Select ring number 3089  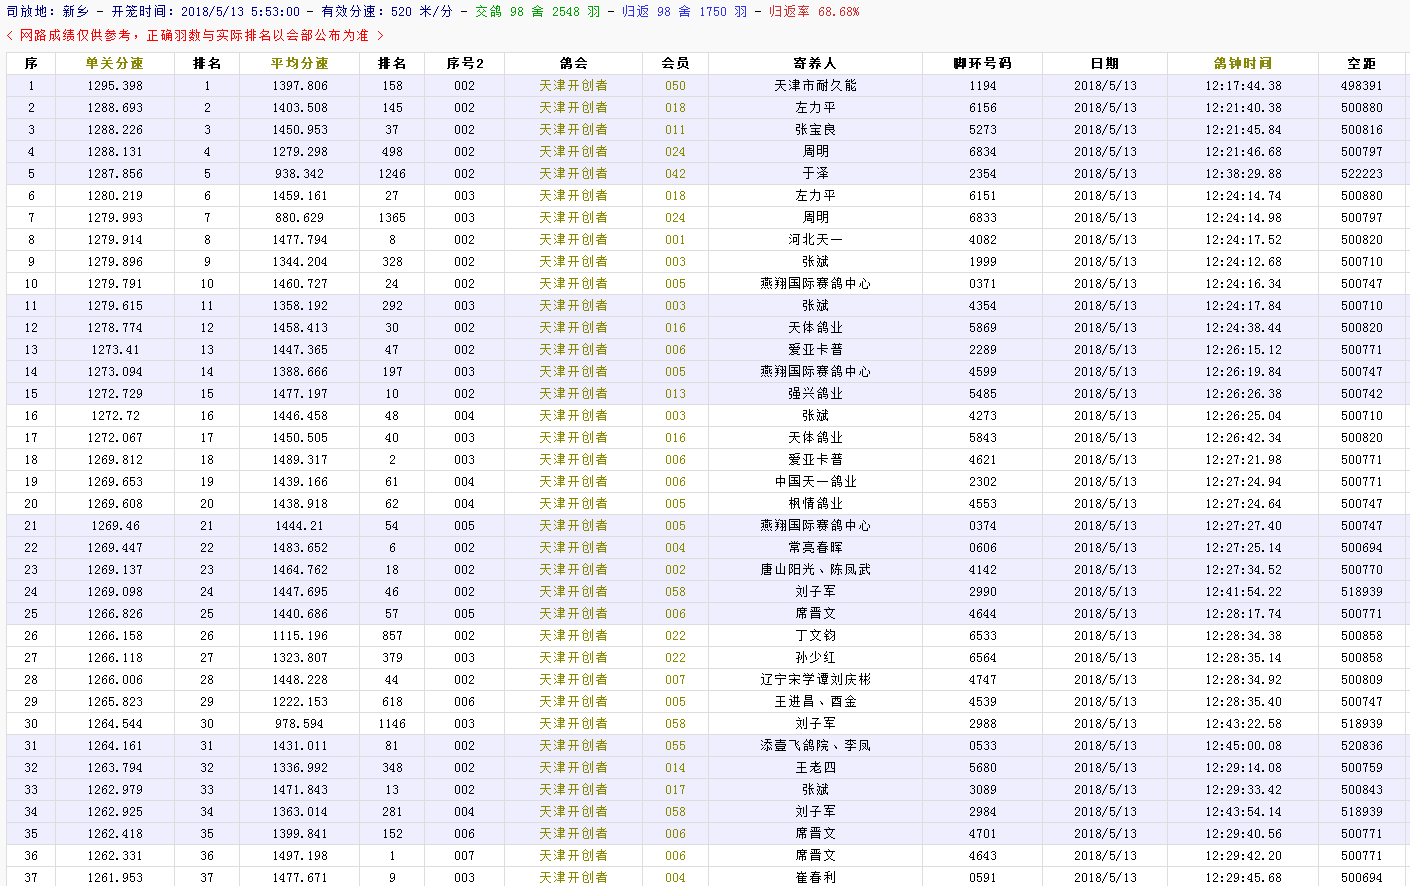coord(982,790)
